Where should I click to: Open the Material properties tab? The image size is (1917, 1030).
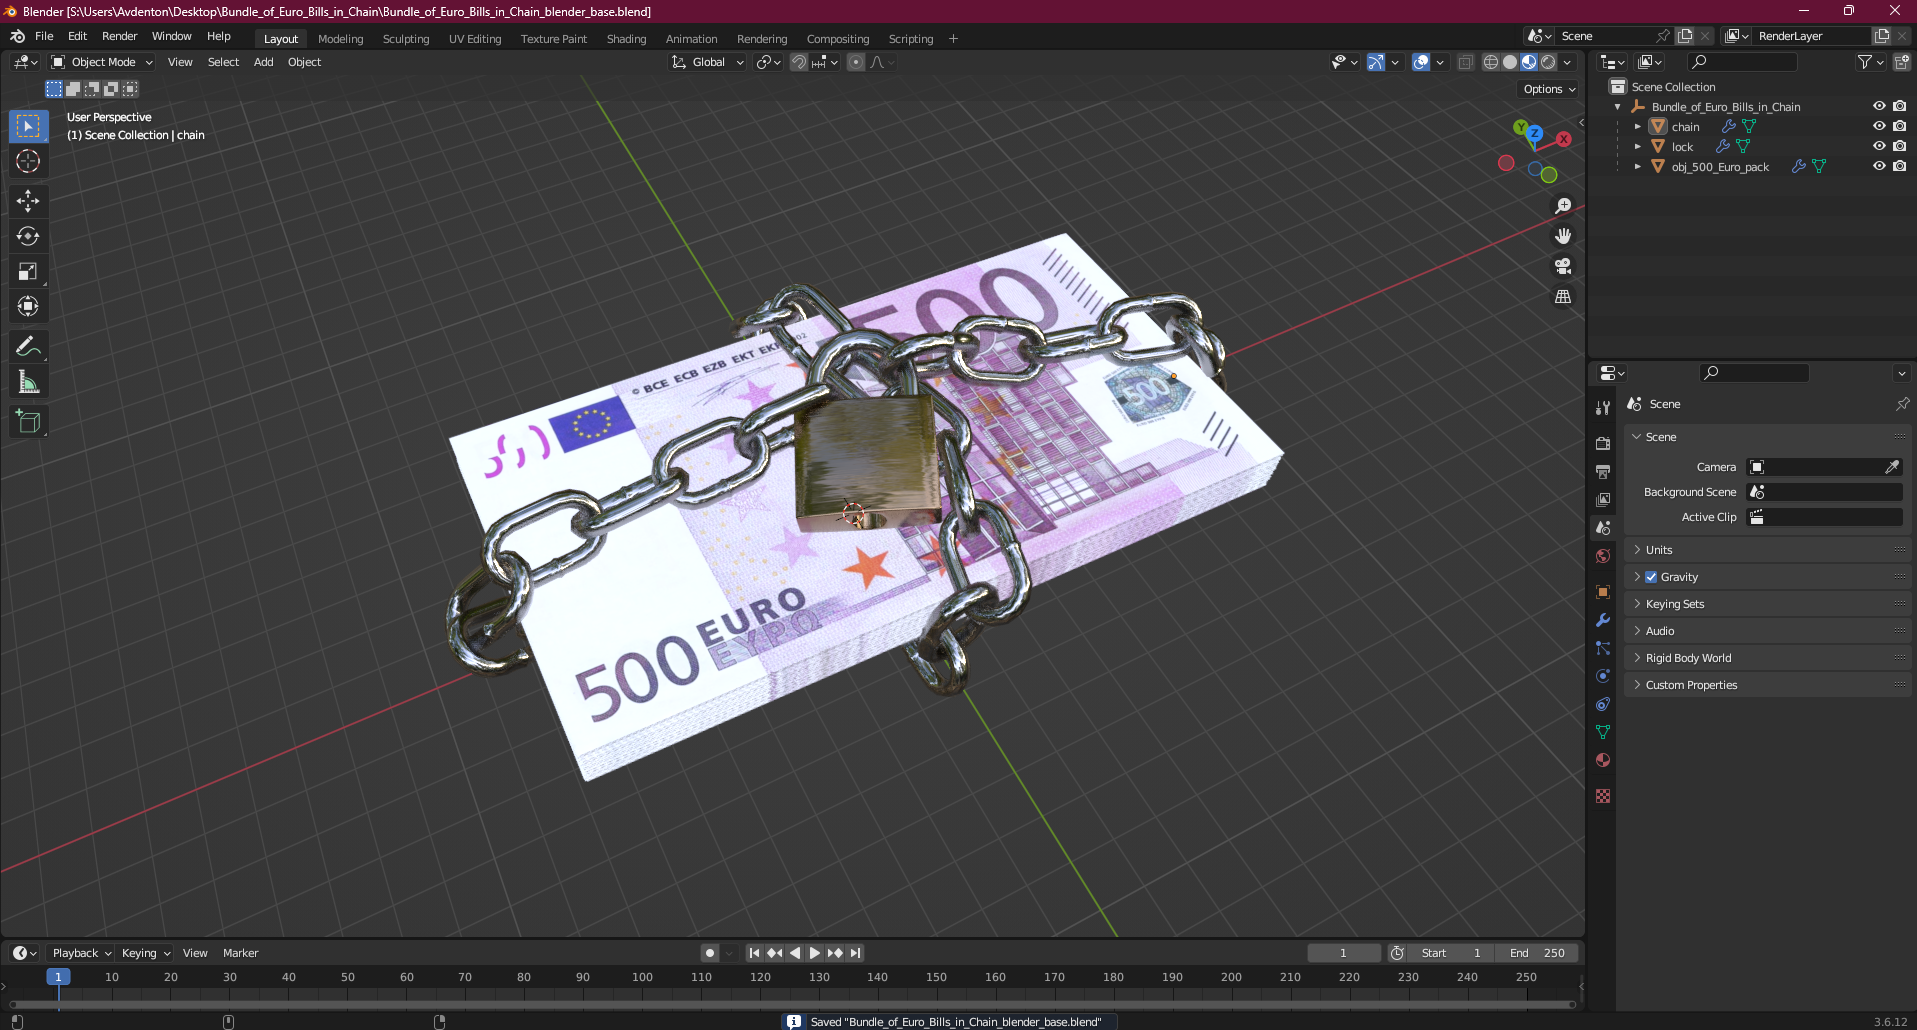(1603, 760)
